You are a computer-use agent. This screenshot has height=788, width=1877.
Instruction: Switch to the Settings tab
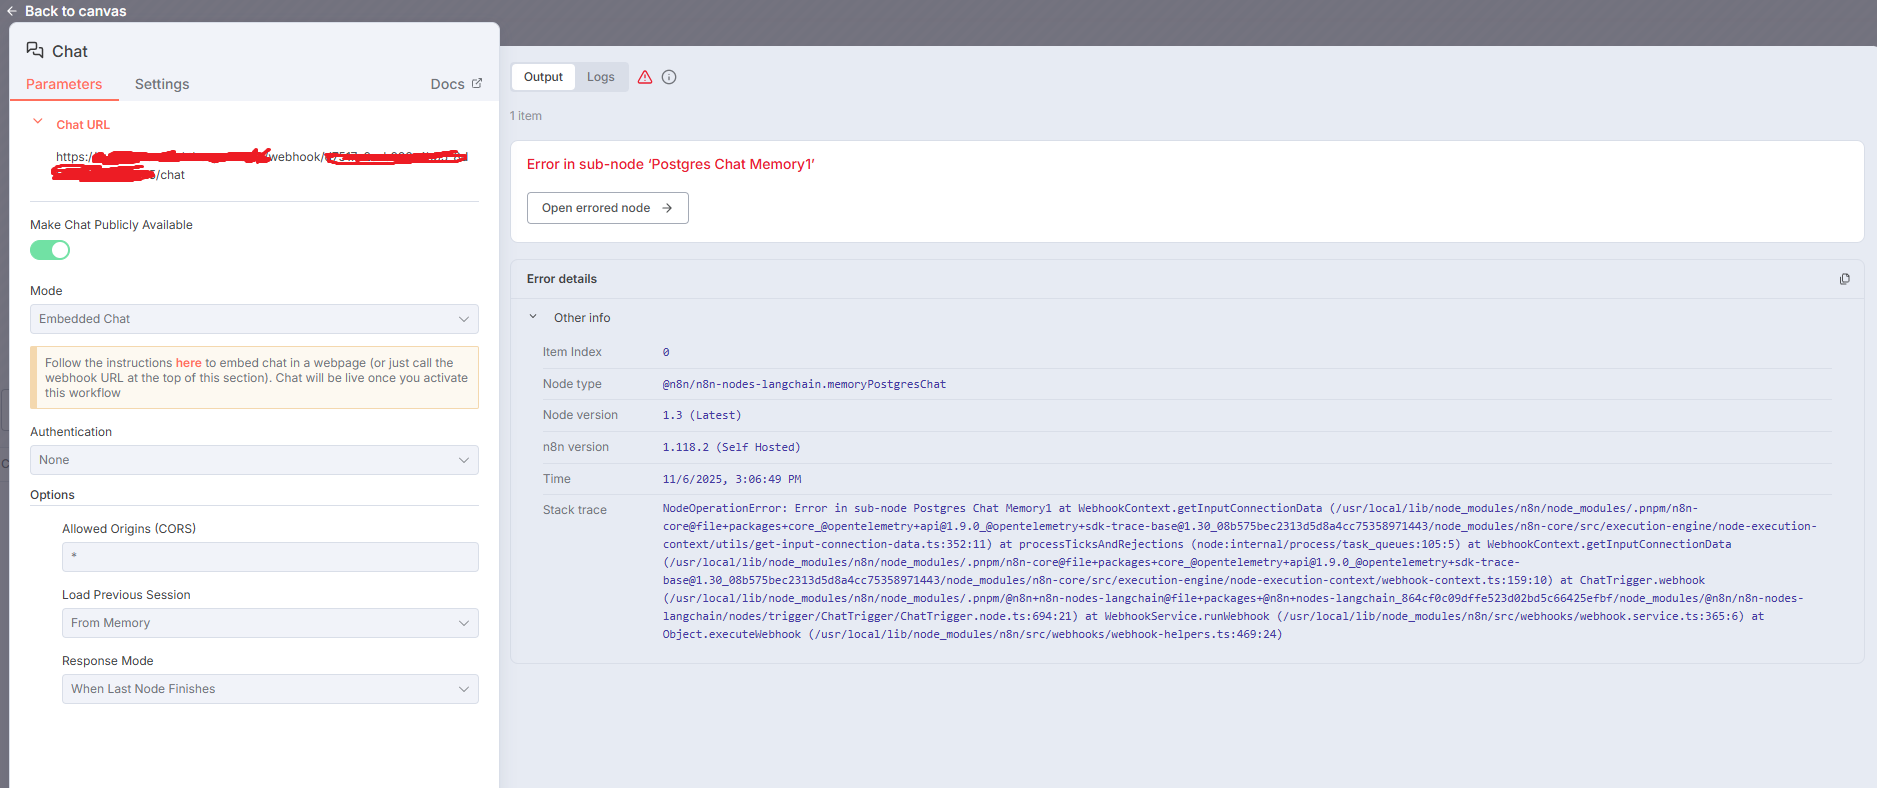(162, 84)
